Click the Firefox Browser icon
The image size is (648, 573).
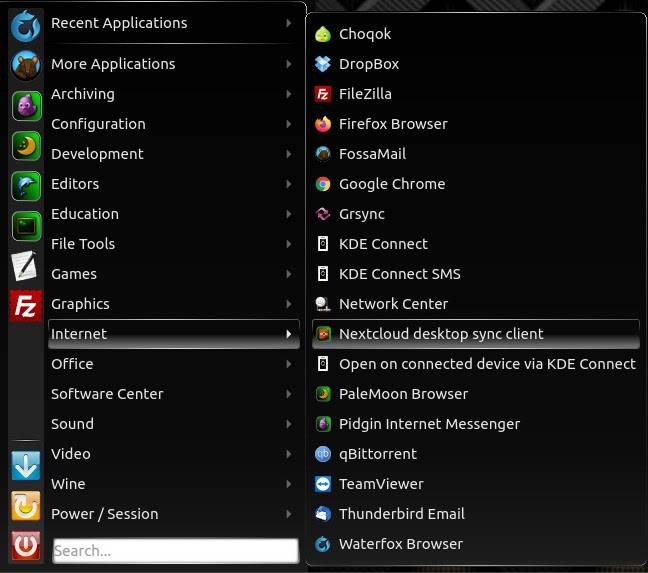[323, 124]
